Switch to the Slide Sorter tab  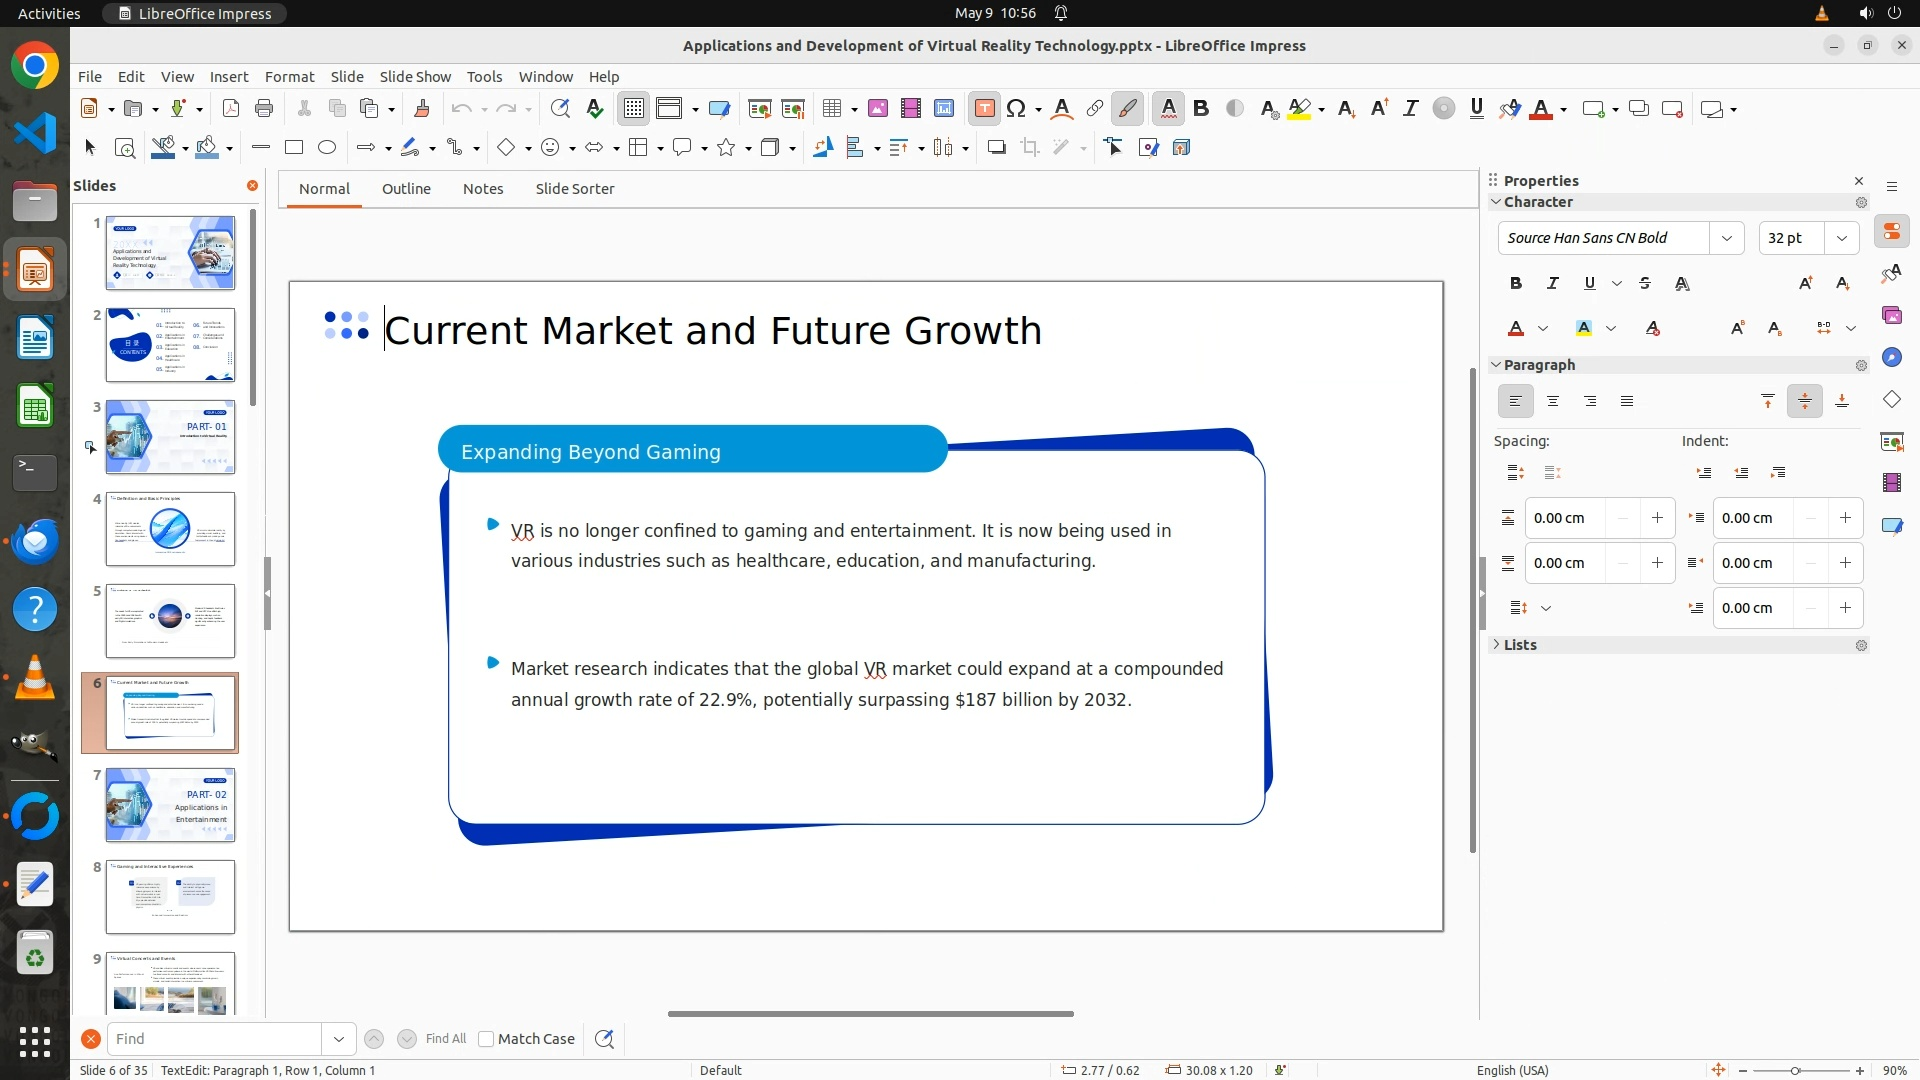pos(574,189)
